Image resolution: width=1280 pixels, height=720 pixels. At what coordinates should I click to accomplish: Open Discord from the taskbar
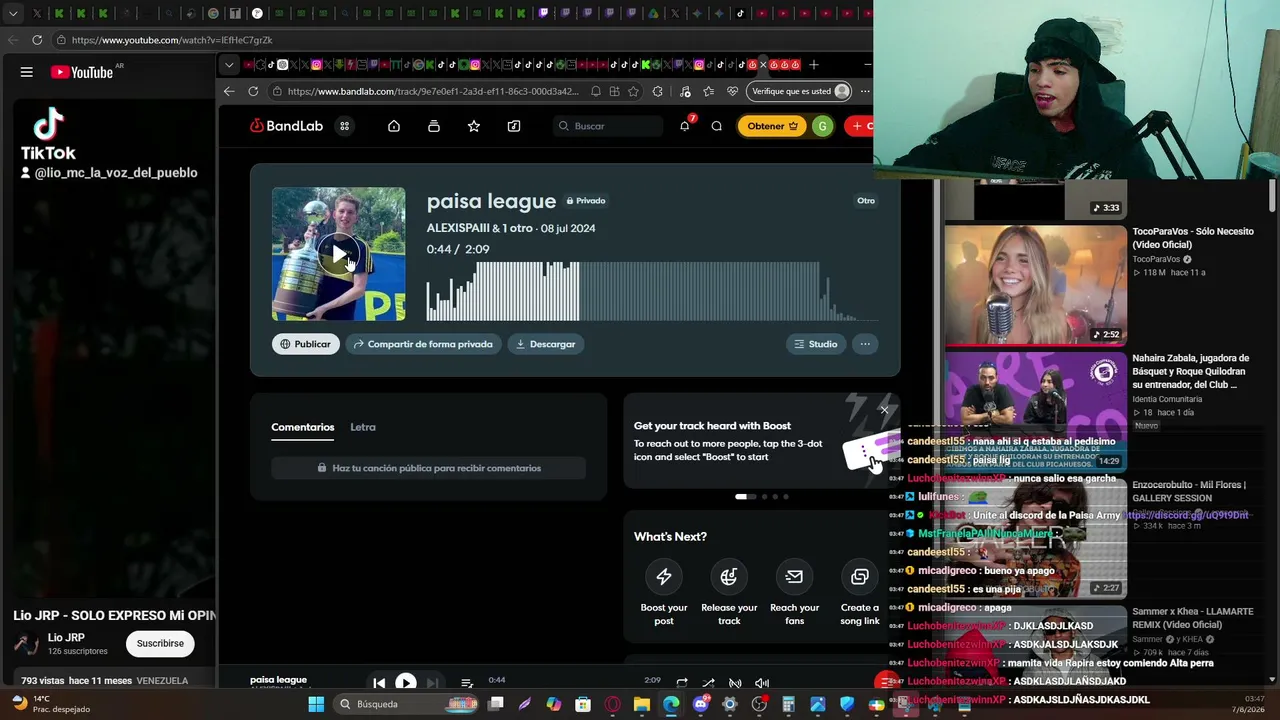pyautogui.click(x=701, y=704)
